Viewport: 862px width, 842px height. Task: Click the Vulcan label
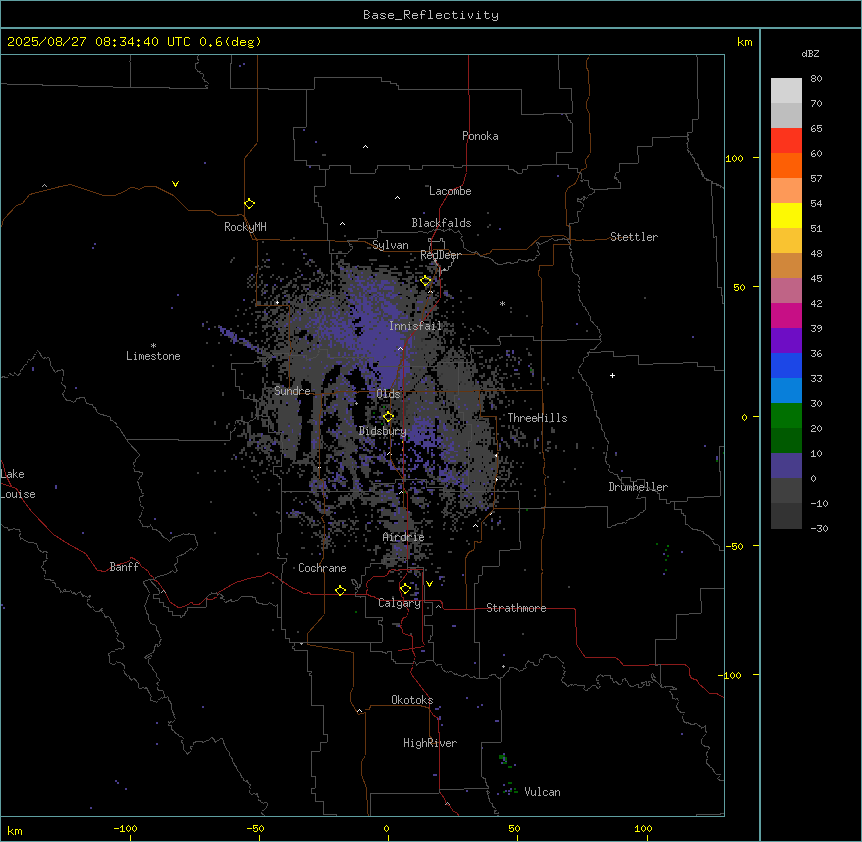(x=542, y=792)
